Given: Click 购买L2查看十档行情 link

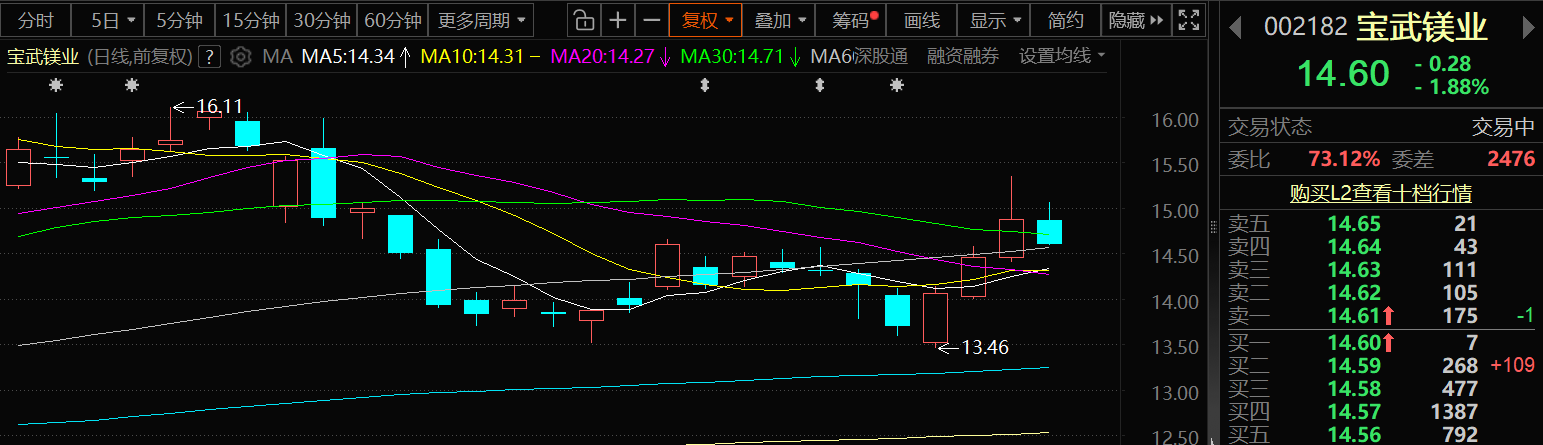Looking at the screenshot, I should pyautogui.click(x=1380, y=193).
